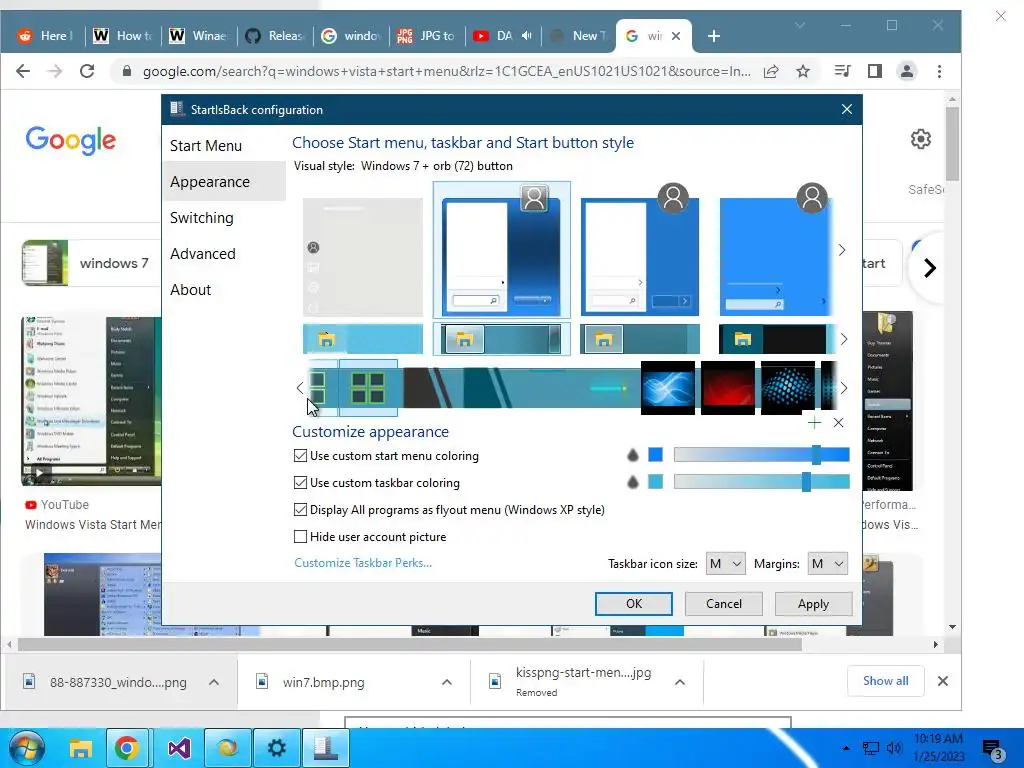Open Chrome's three-dot menu
Image resolution: width=1024 pixels, height=768 pixels.
click(x=939, y=71)
